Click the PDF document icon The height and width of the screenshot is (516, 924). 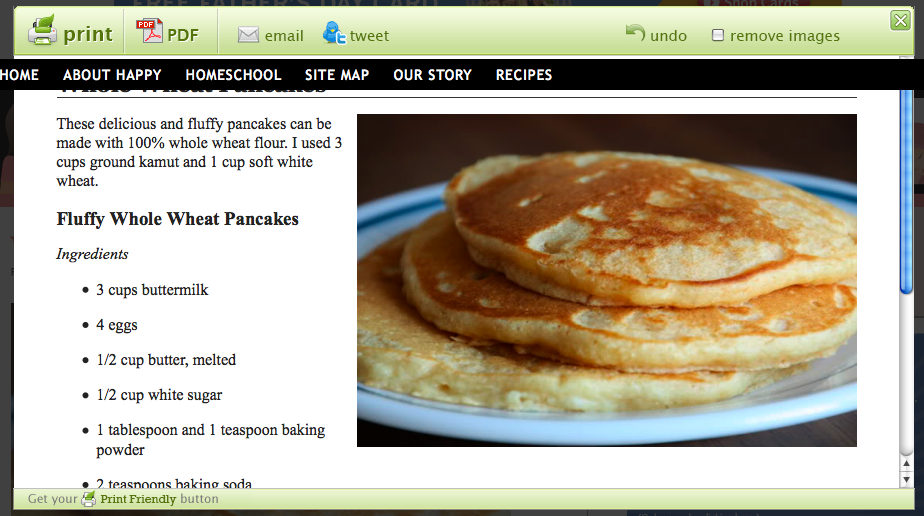point(149,31)
